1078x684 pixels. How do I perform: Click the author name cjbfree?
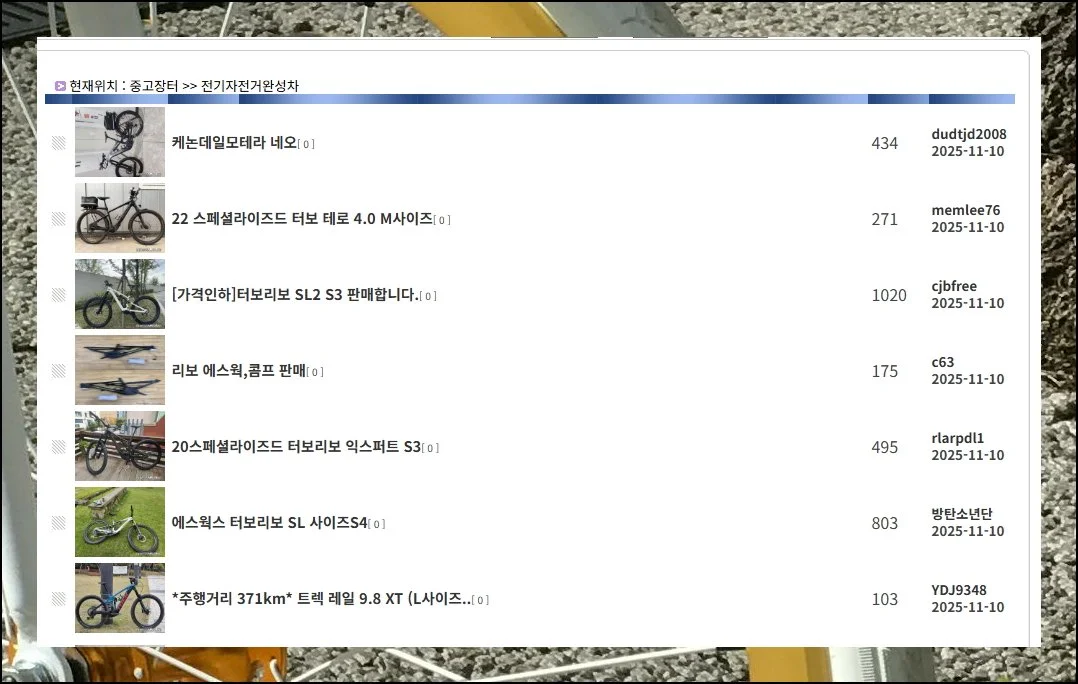pyautogui.click(x=954, y=286)
